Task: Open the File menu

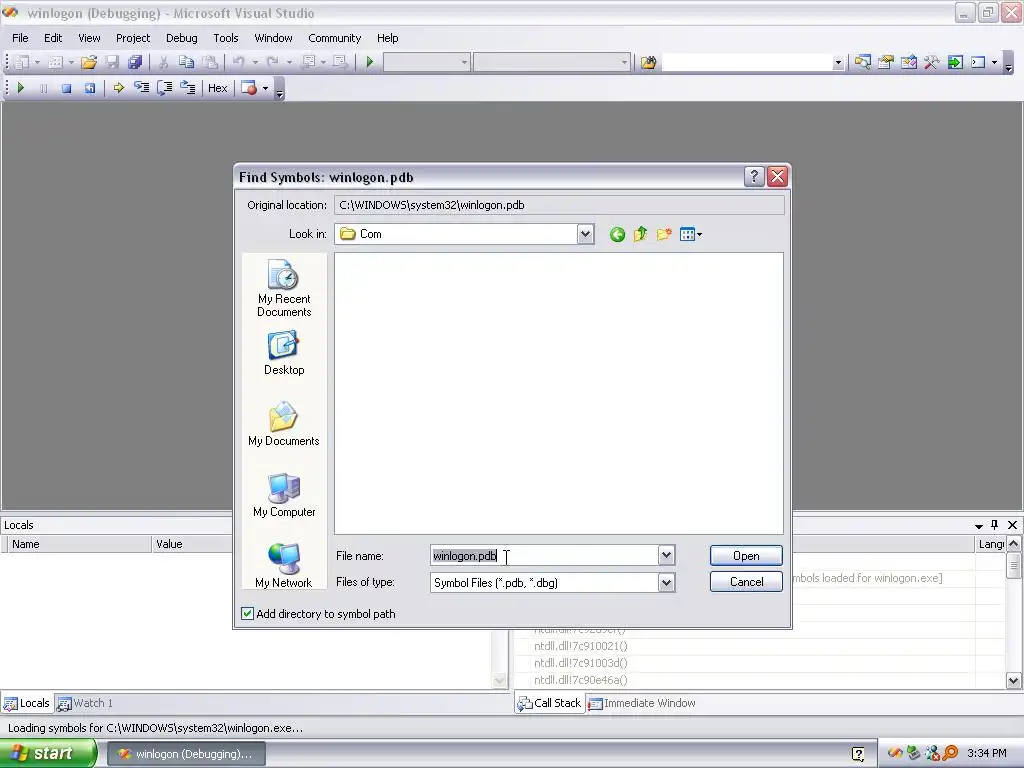Action: coord(20,38)
